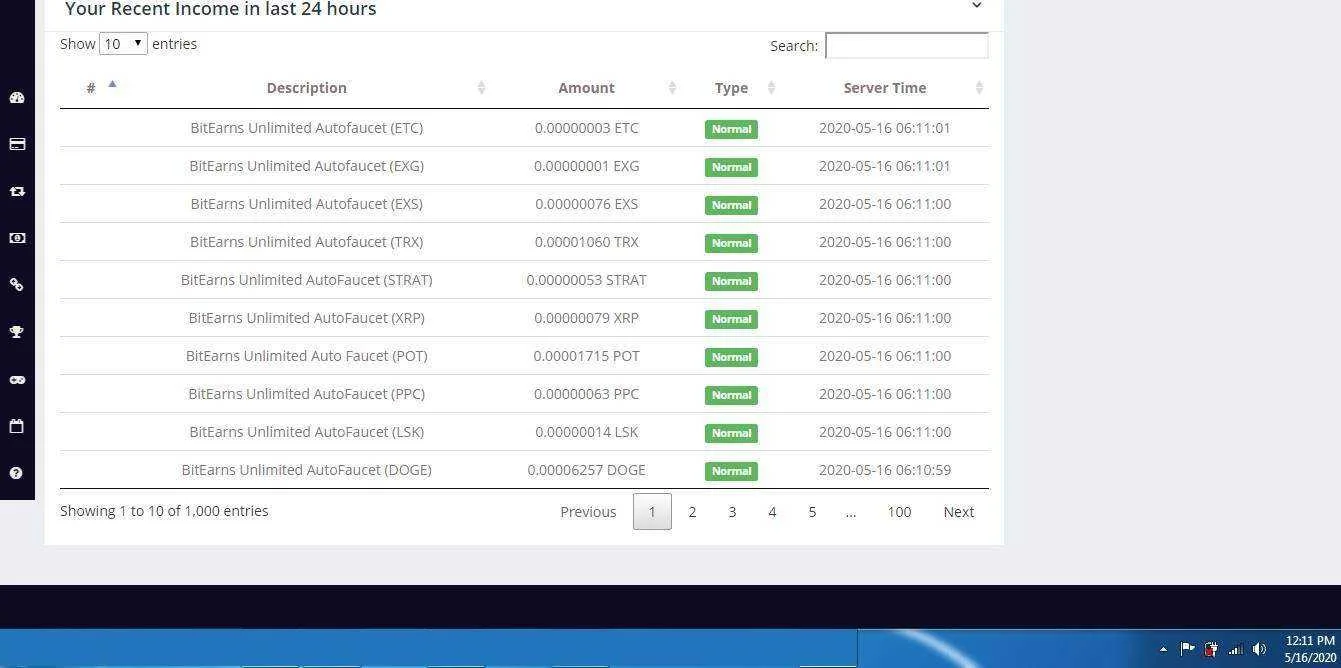Open the credit card icon in sidebar
Viewport: 1341px width, 668px height.
pos(17,144)
